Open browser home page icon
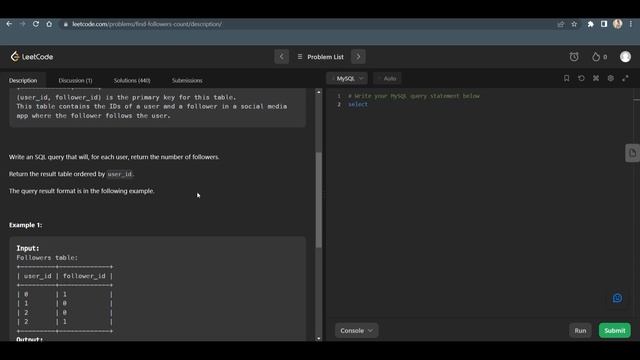This screenshot has height=360, width=640. point(49,24)
